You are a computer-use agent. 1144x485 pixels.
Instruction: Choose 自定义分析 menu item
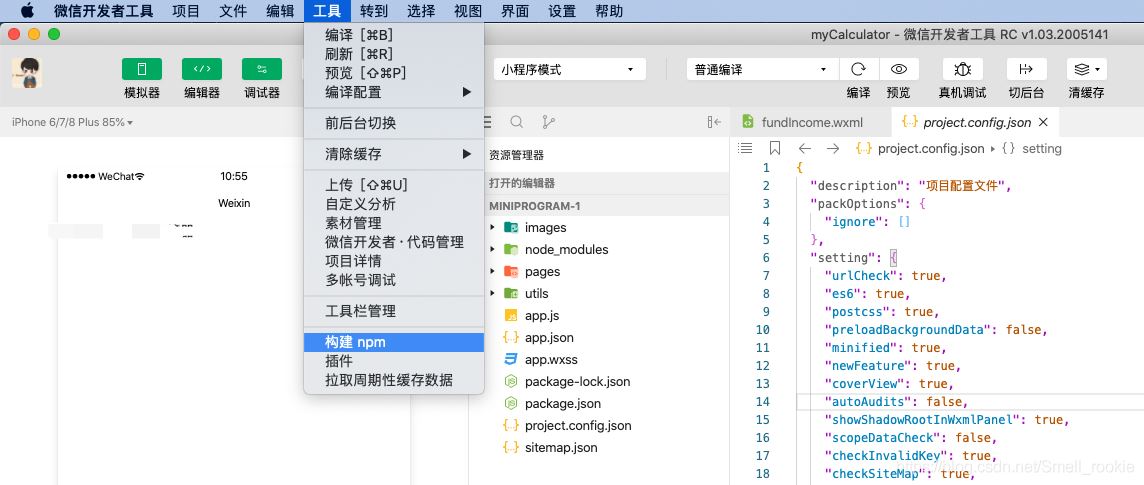[x=394, y=204]
